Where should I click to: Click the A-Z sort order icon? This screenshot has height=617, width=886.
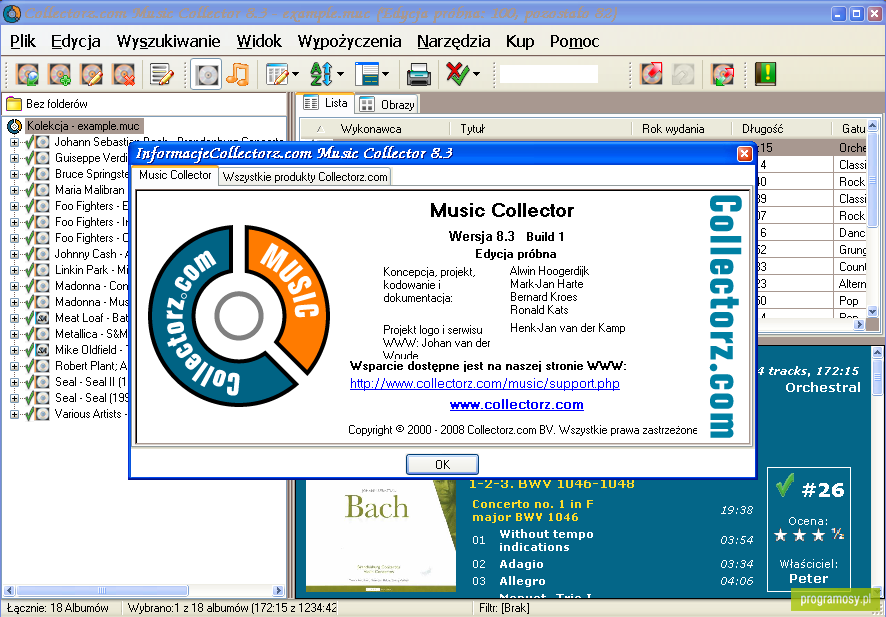322,74
